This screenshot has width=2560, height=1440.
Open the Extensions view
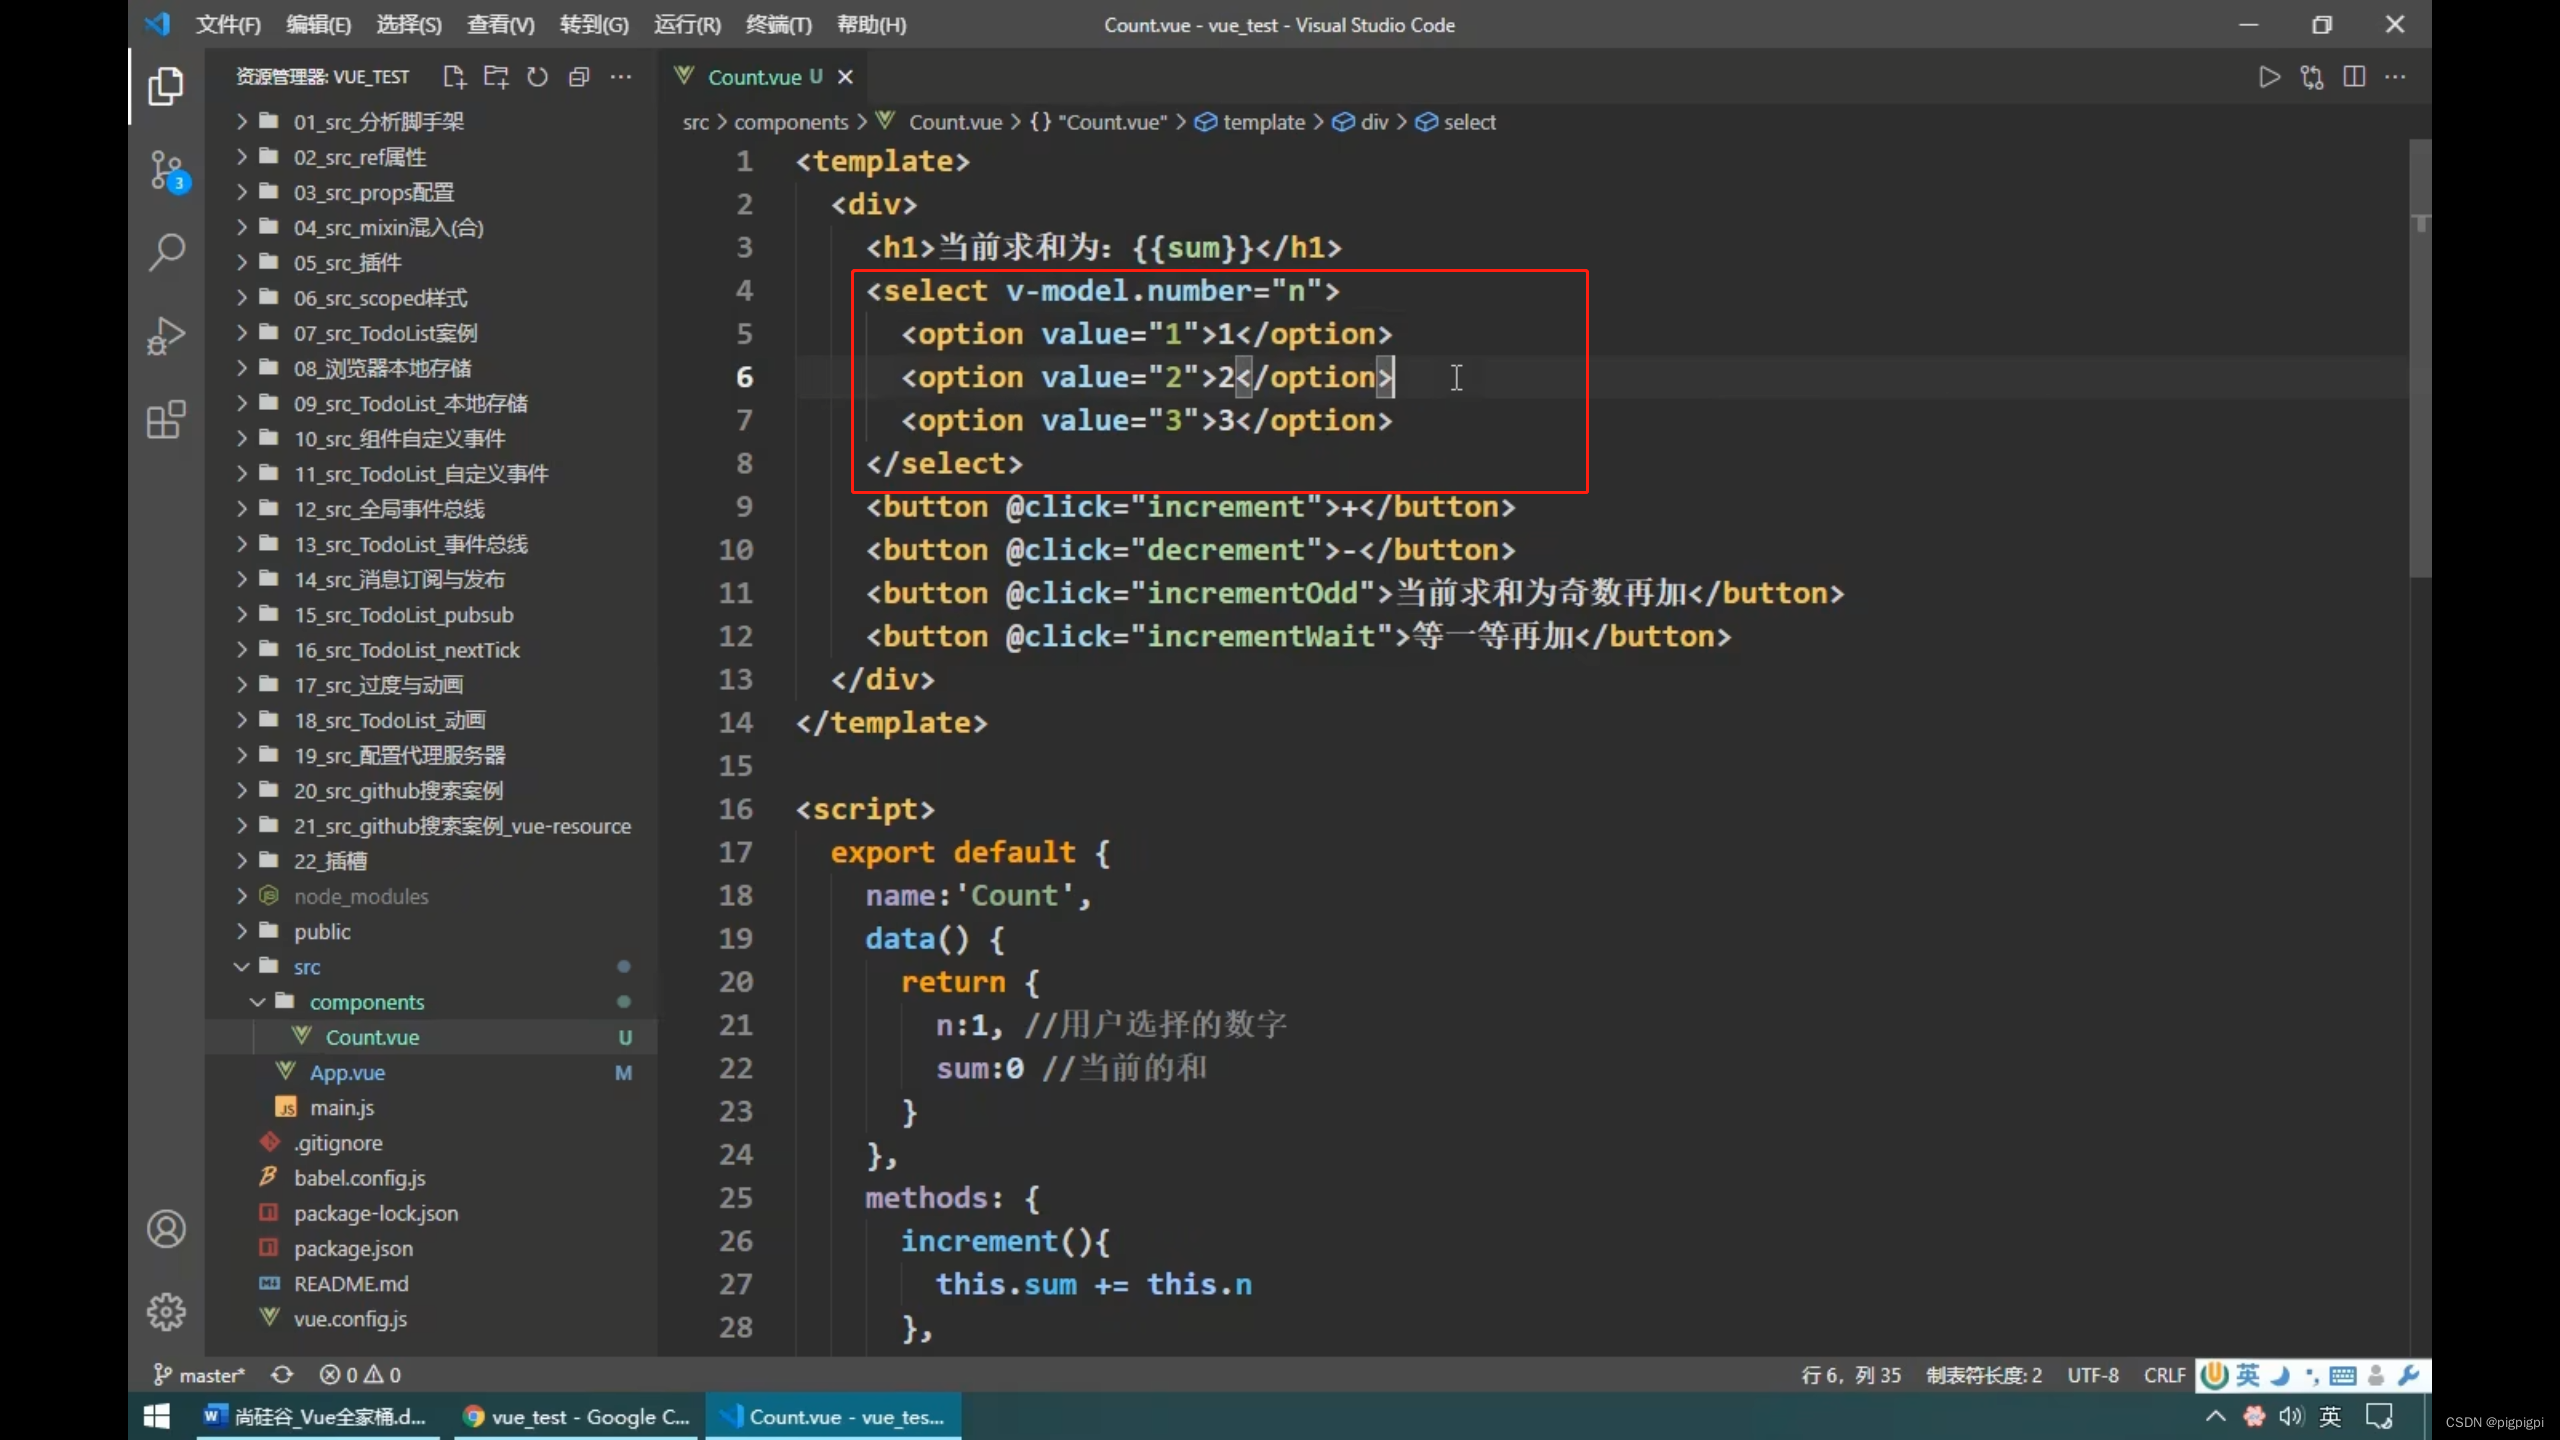pyautogui.click(x=166, y=420)
